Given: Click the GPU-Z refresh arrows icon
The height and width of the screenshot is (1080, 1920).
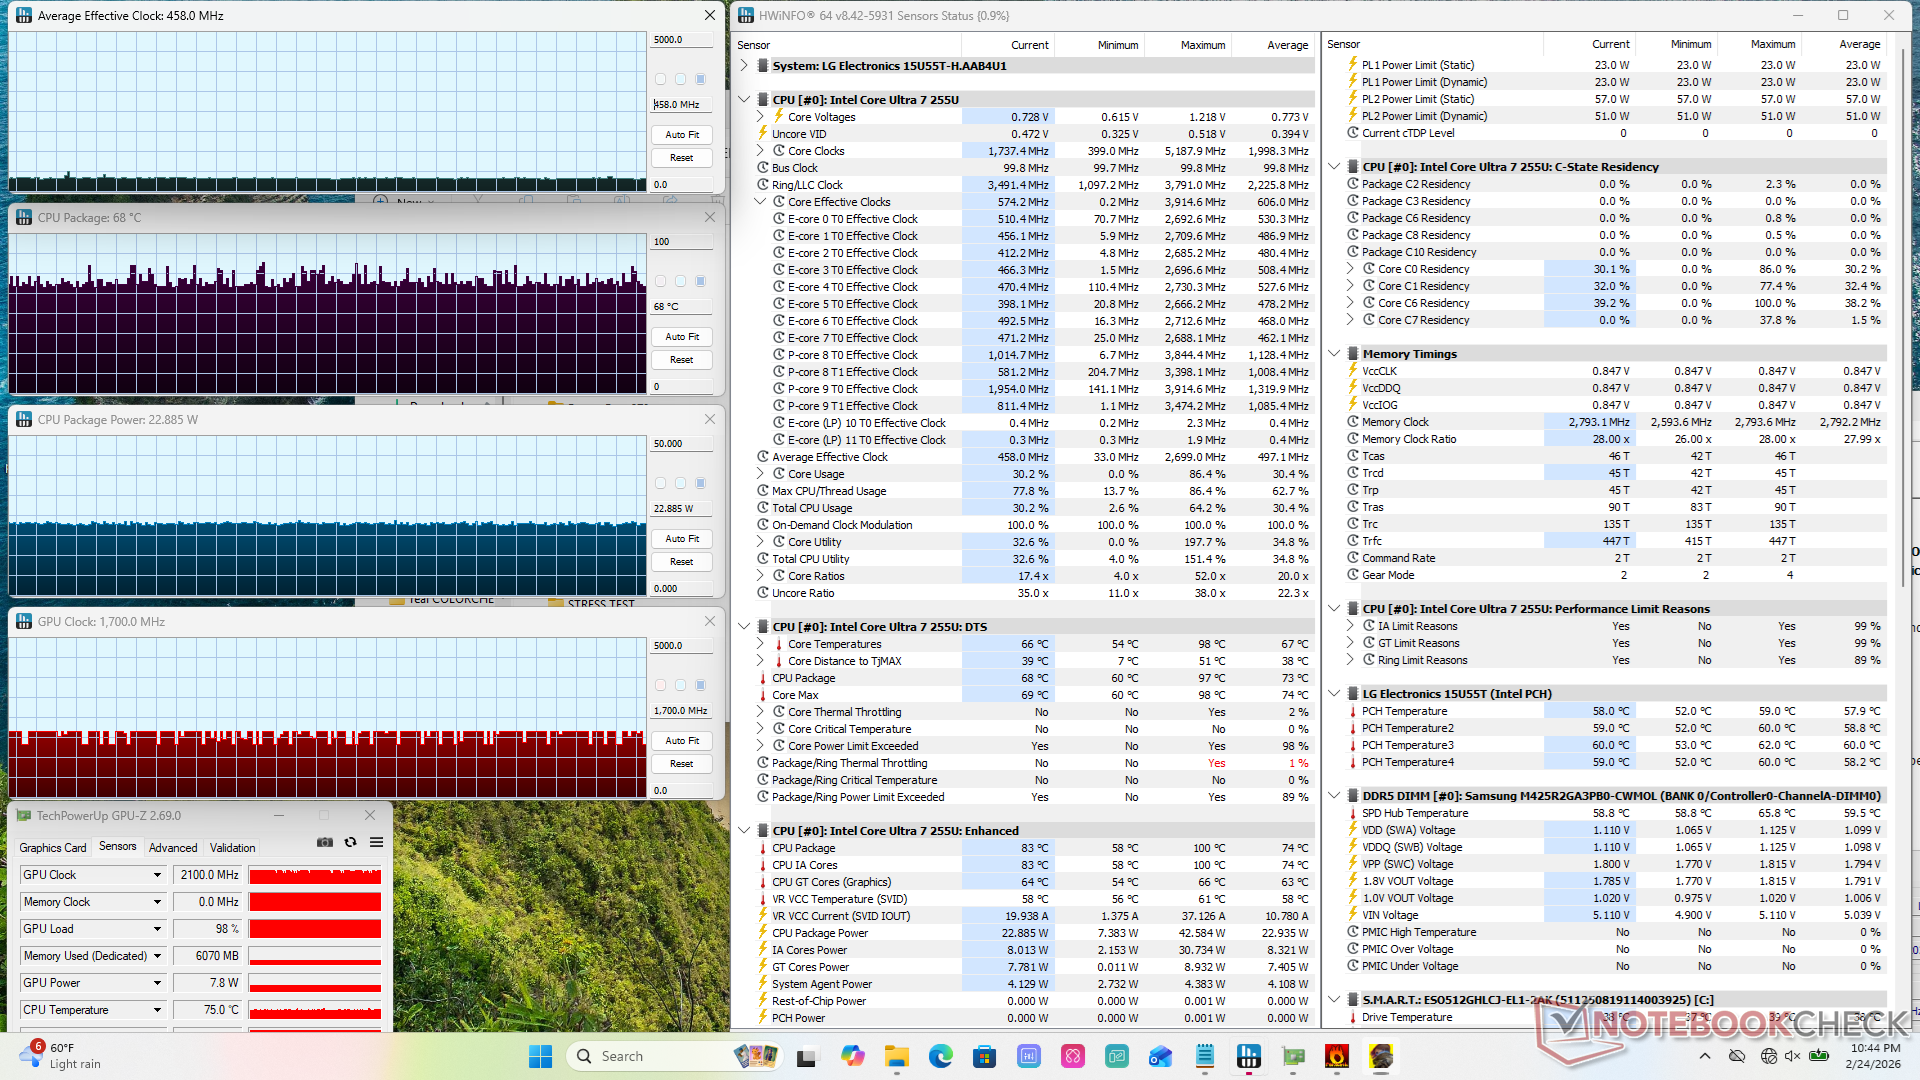Looking at the screenshot, I should [351, 842].
